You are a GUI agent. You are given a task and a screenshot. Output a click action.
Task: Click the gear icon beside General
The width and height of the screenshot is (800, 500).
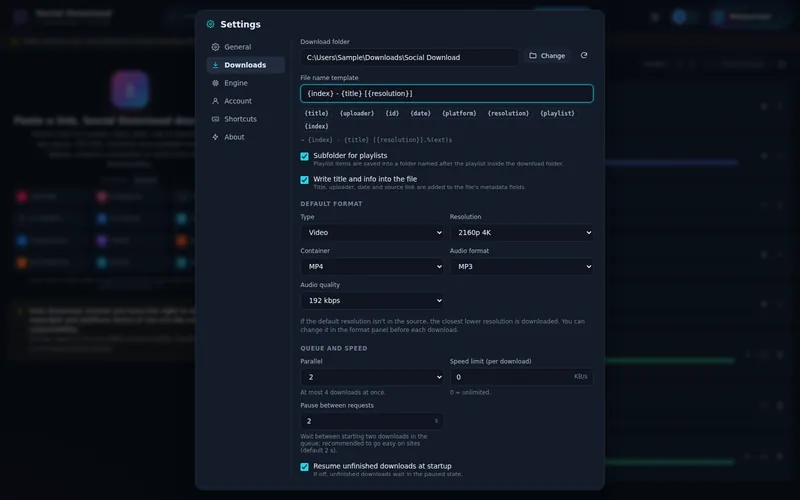coord(215,47)
